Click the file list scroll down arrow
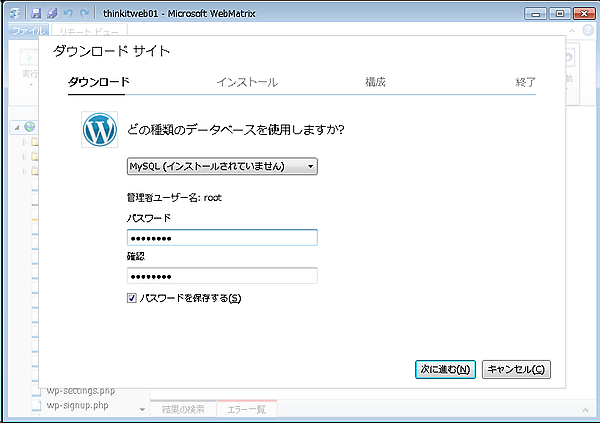The height and width of the screenshot is (423, 600). pyautogui.click(x=142, y=410)
